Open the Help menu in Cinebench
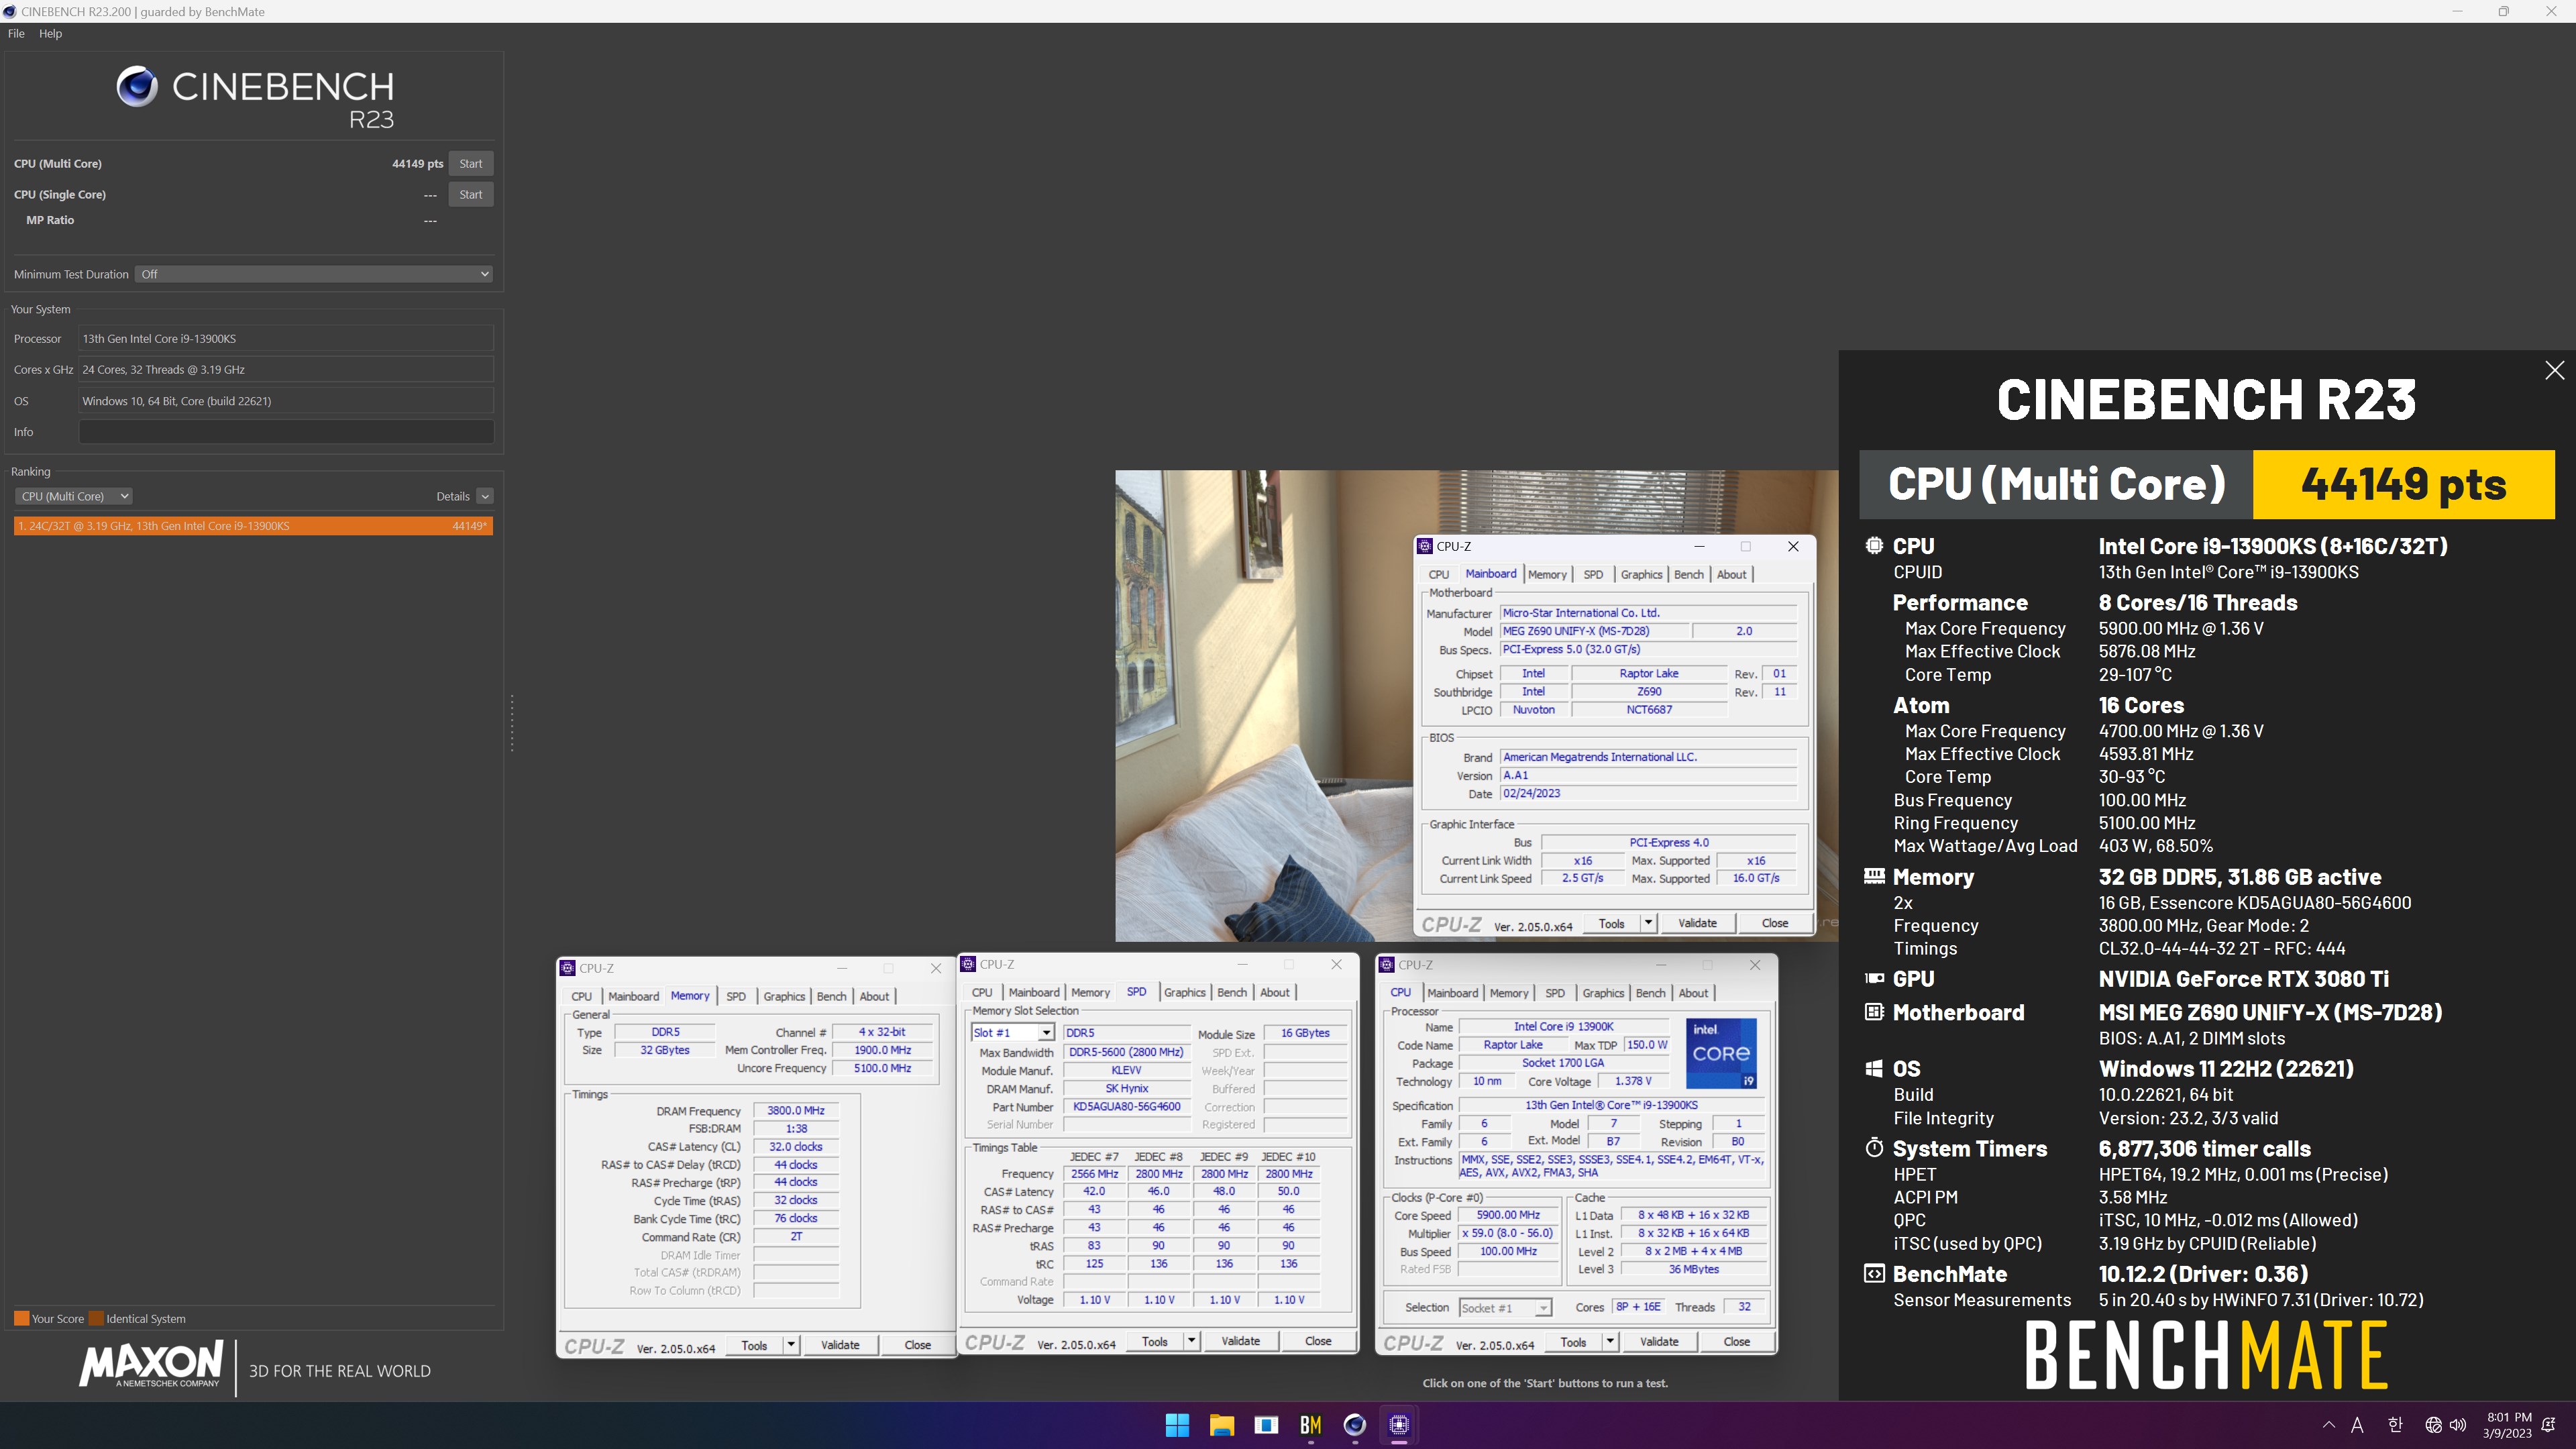This screenshot has height=1449, width=2576. pyautogui.click(x=50, y=34)
